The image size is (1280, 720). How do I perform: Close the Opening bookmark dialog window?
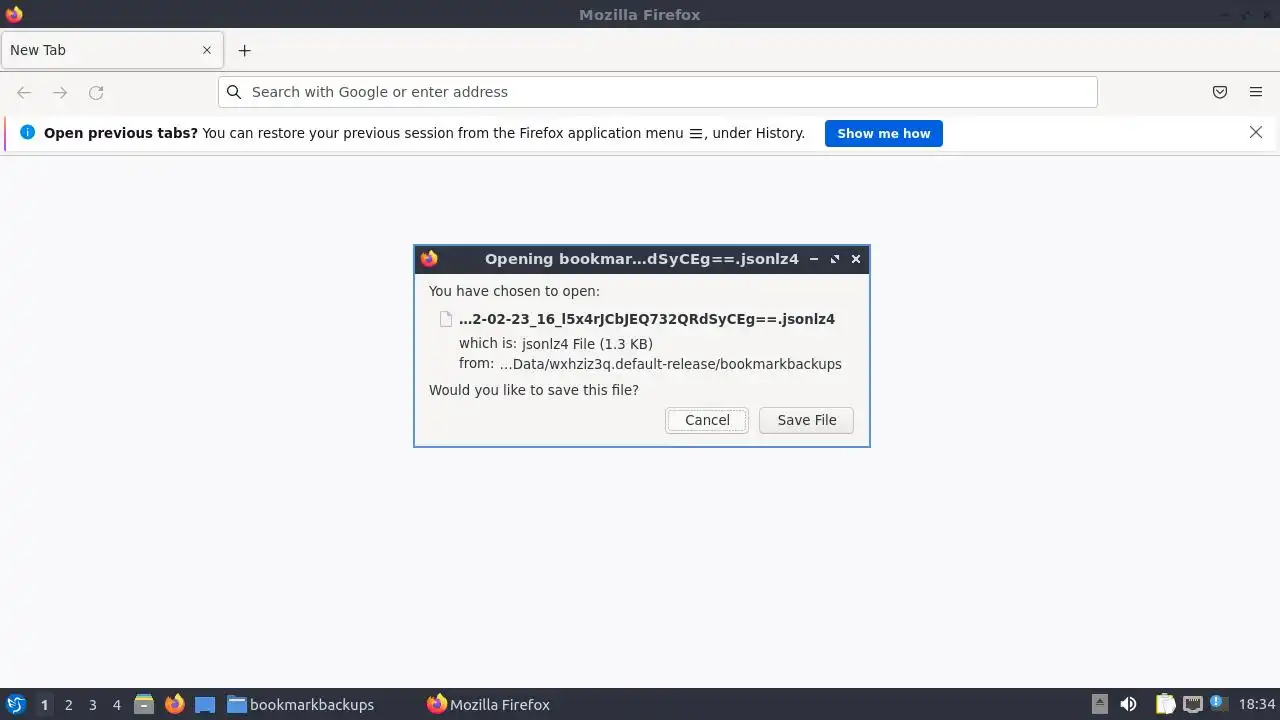[856, 259]
